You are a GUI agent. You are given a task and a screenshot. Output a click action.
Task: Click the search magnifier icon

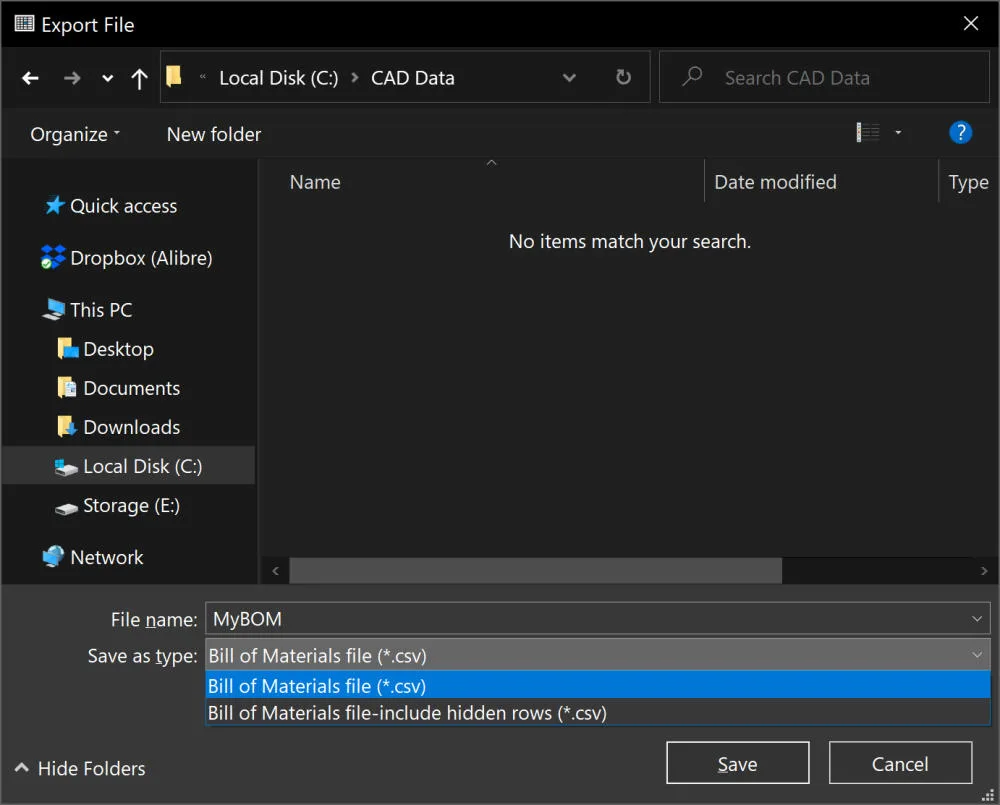tap(692, 77)
